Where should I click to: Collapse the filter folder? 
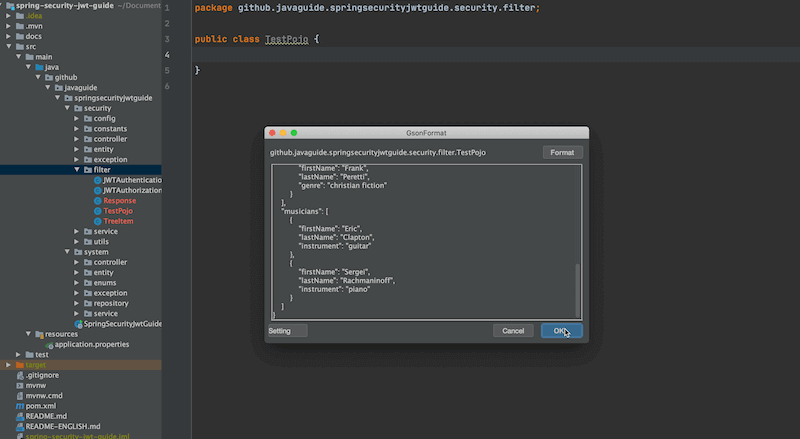tap(77, 170)
